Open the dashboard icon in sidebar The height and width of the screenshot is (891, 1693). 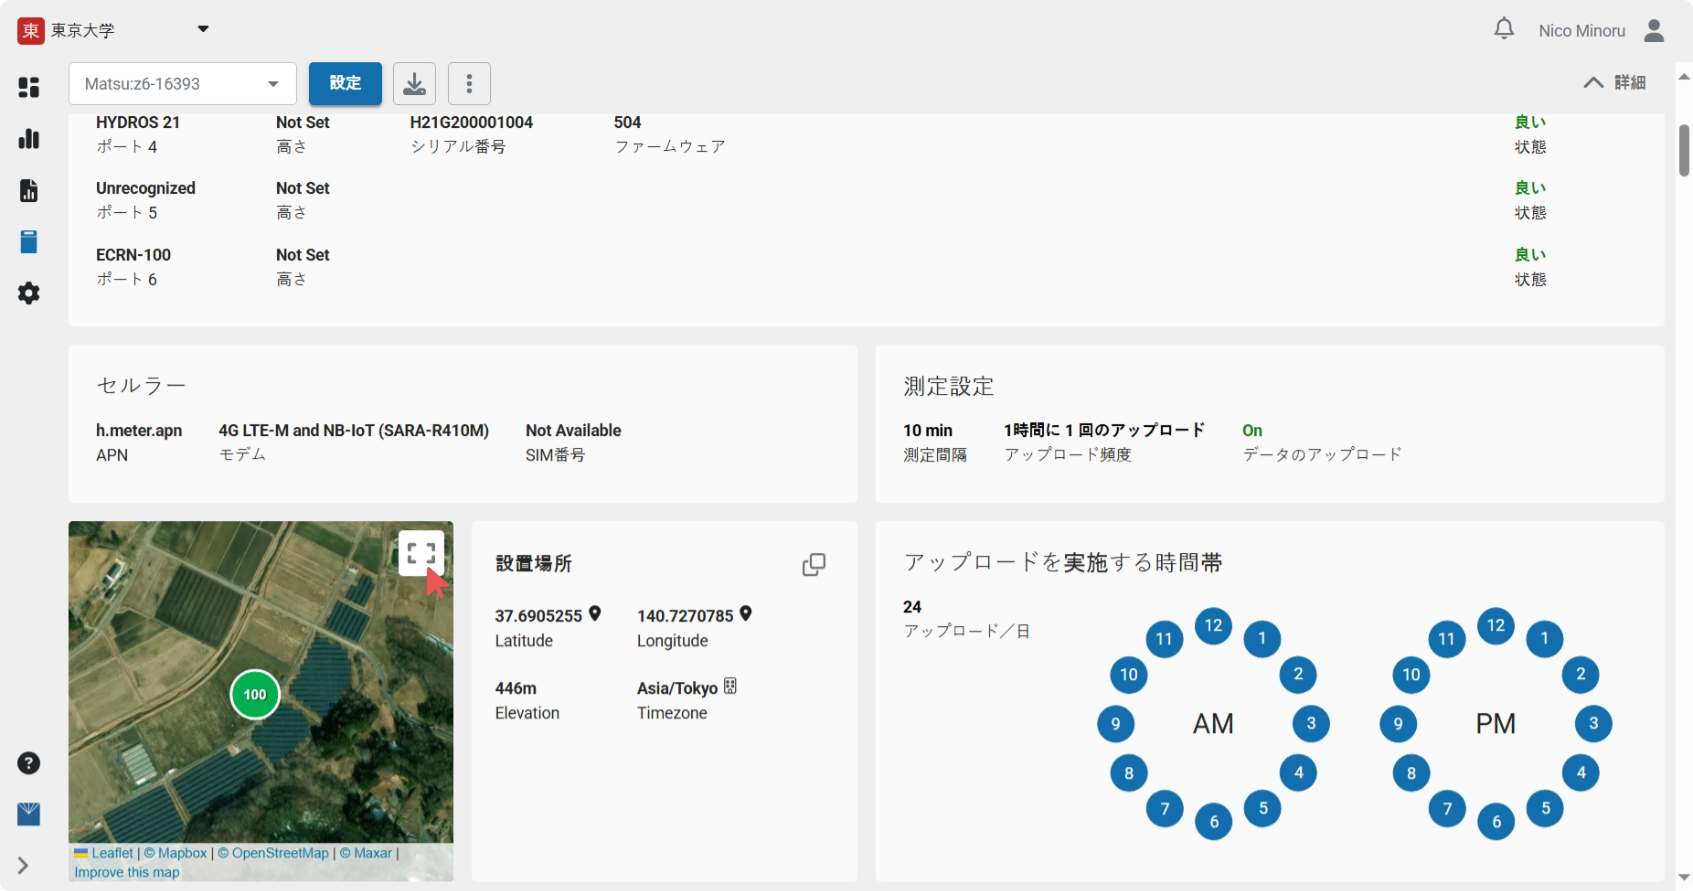coord(29,87)
